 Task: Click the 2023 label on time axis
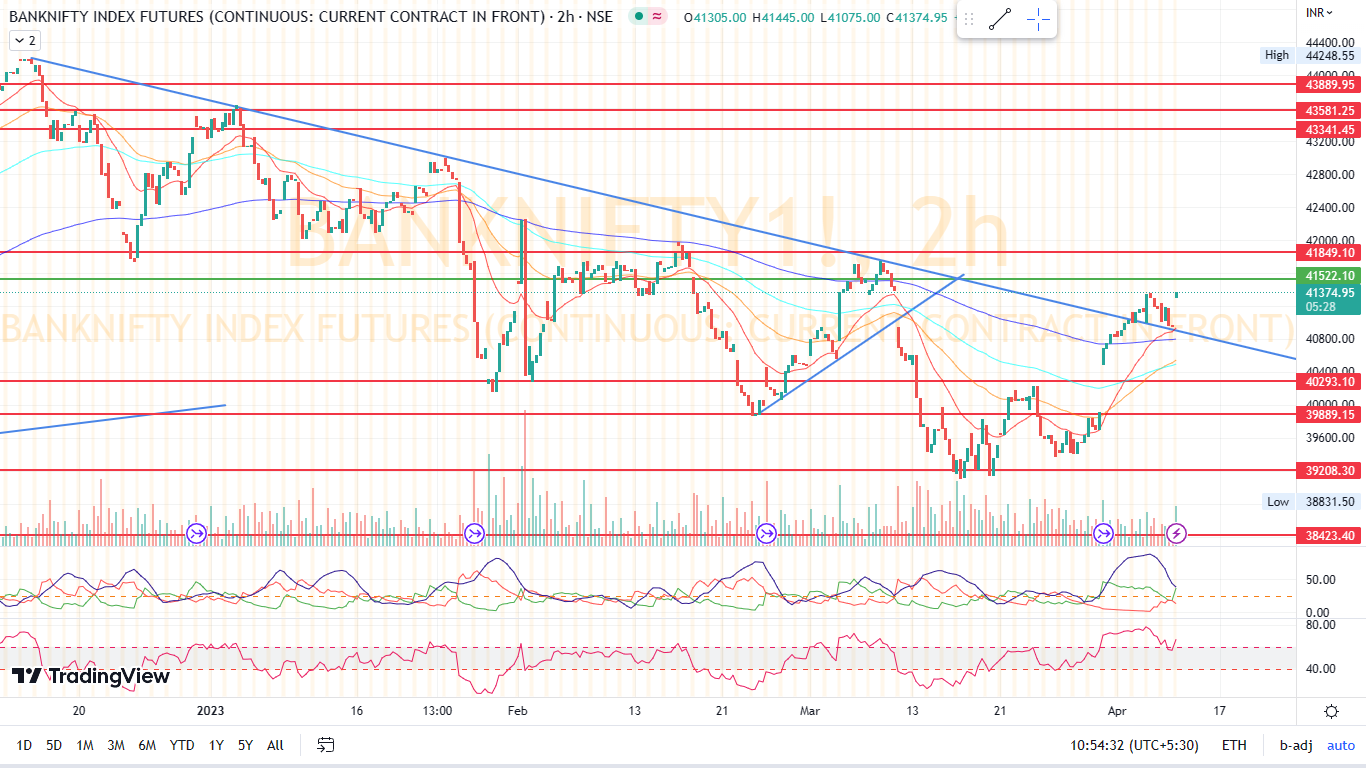pos(211,711)
